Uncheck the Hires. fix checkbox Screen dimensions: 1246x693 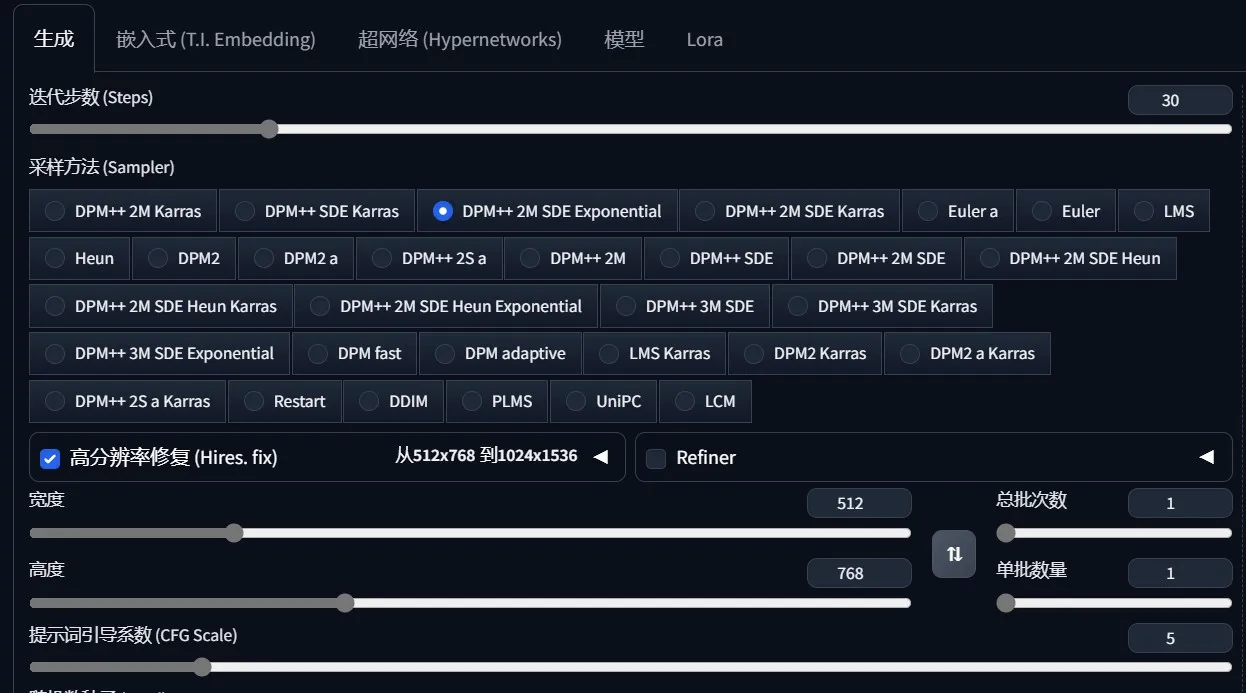pos(50,458)
